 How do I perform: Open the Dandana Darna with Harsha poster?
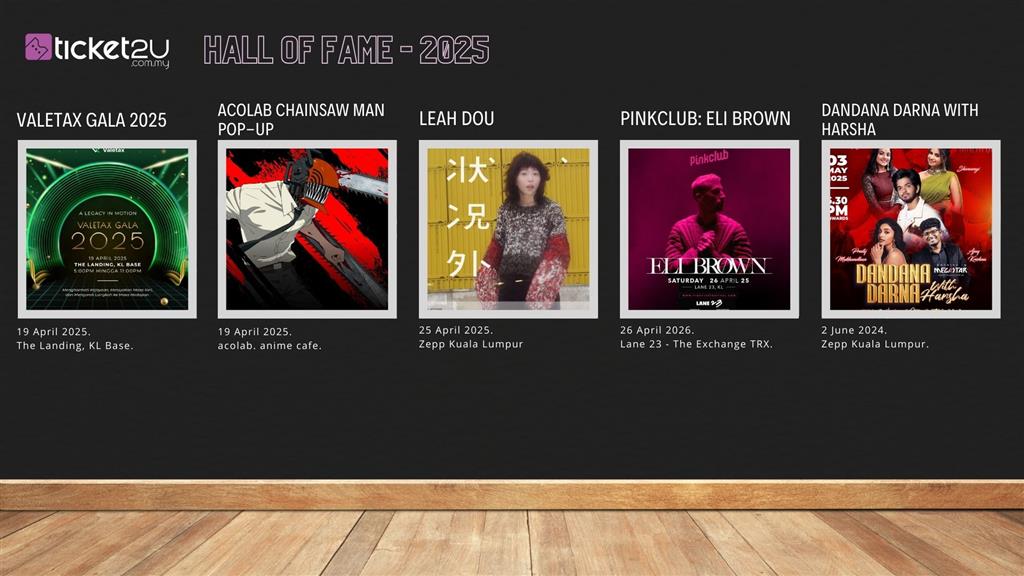pos(910,229)
